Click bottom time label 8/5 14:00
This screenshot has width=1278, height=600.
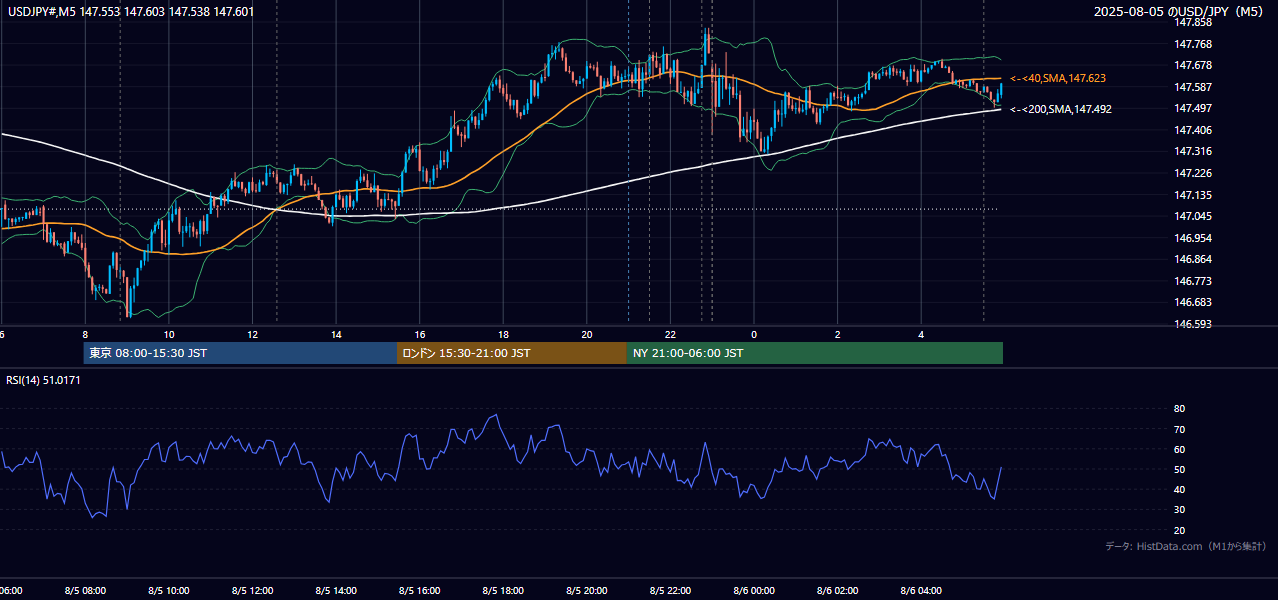(337, 590)
